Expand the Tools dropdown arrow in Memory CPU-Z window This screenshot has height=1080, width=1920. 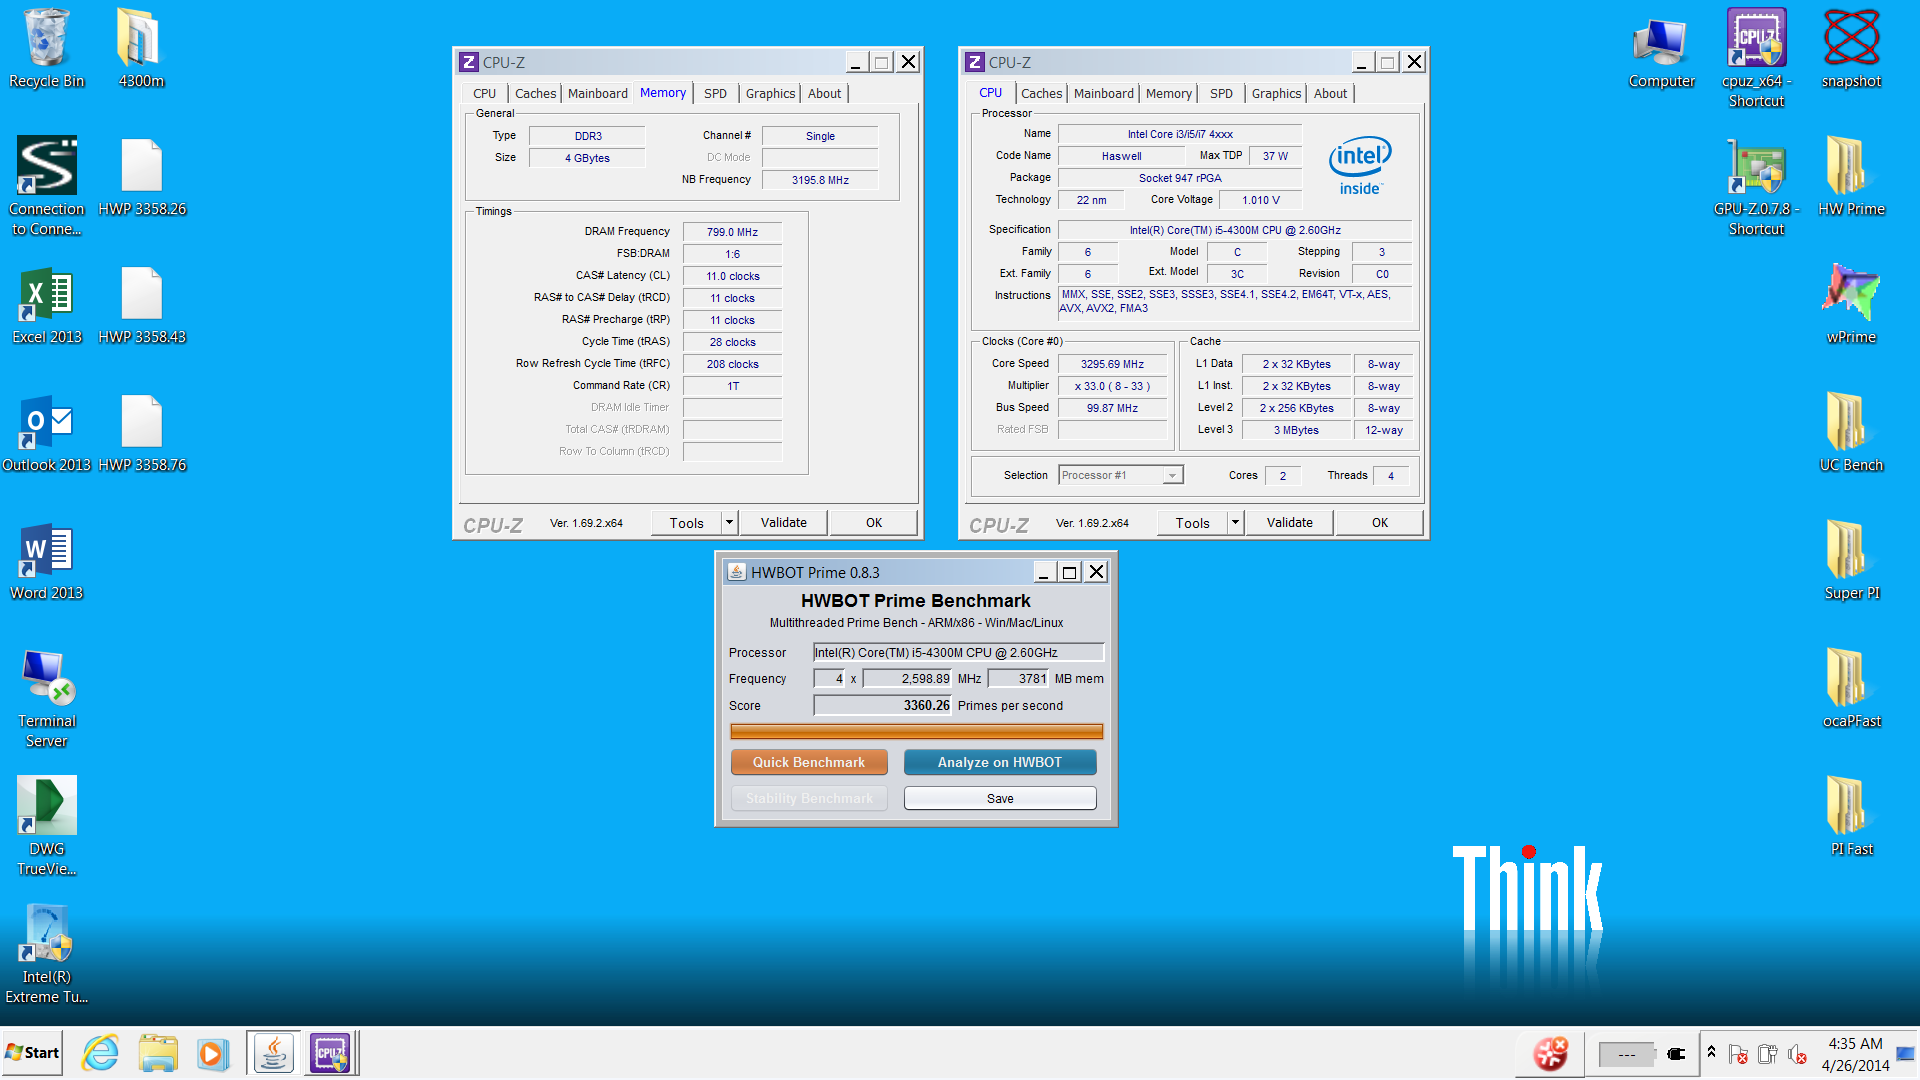pos(730,522)
